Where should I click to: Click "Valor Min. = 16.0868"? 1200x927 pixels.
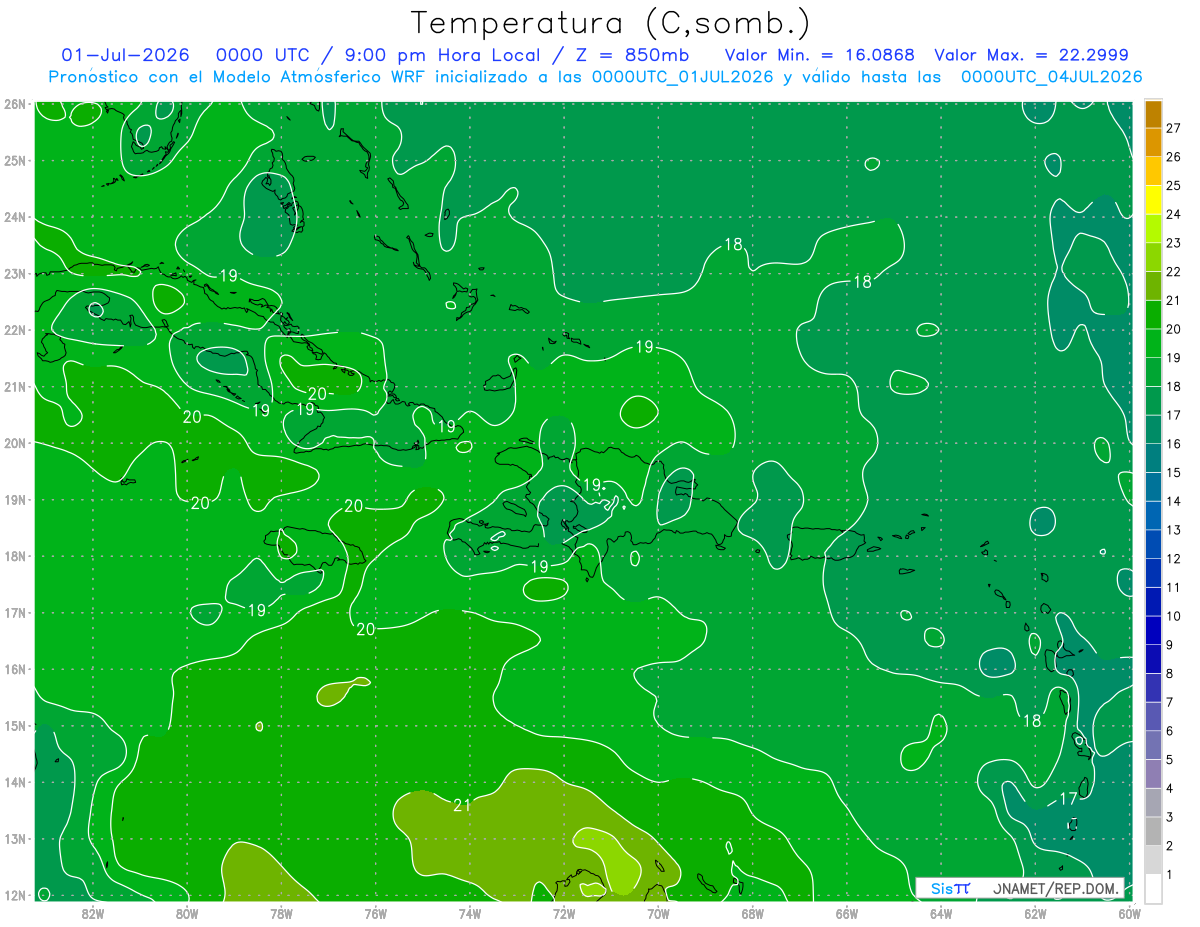click(820, 55)
